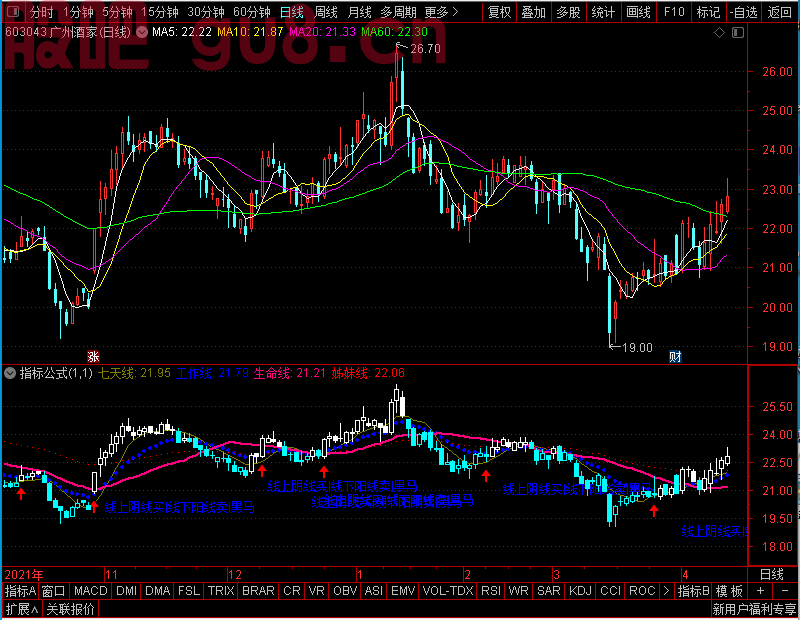The width and height of the screenshot is (800, 620).
Task: Select the DMA indicator
Action: tap(157, 591)
